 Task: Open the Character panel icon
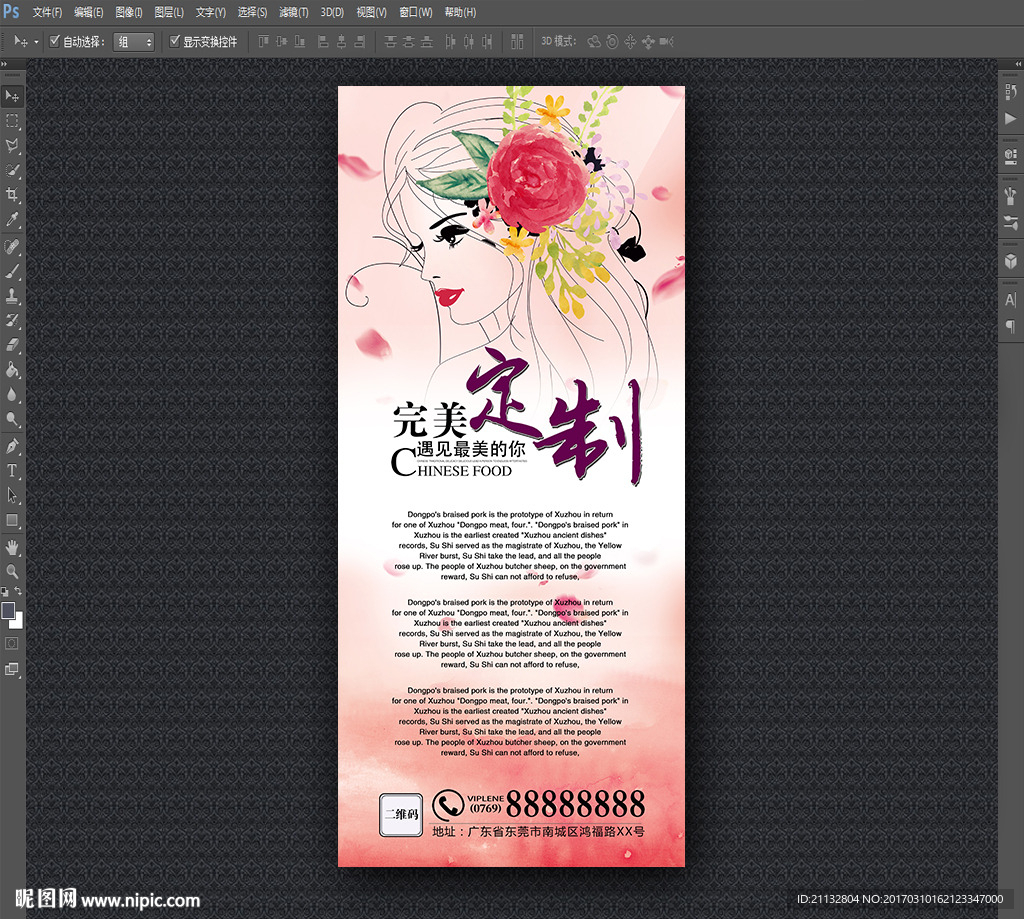tap(1011, 300)
